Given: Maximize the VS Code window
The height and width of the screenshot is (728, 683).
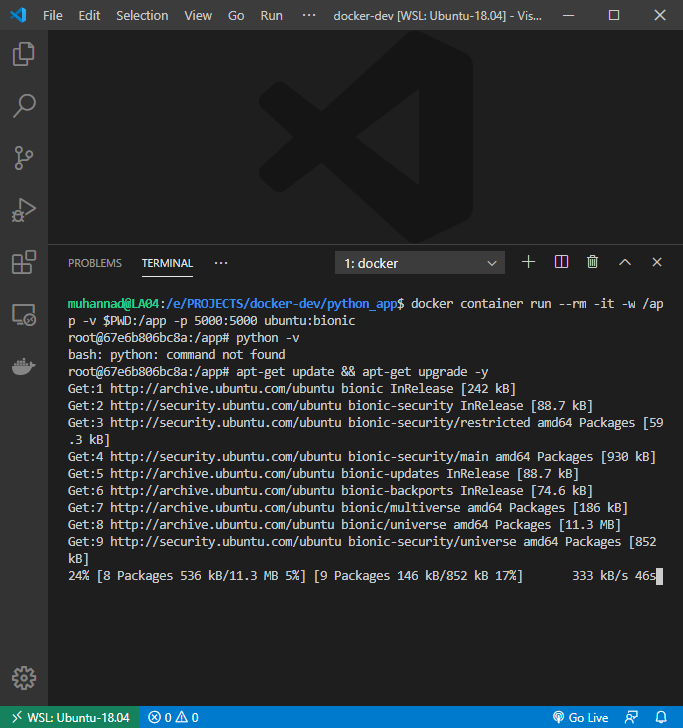Looking at the screenshot, I should tap(614, 15).
